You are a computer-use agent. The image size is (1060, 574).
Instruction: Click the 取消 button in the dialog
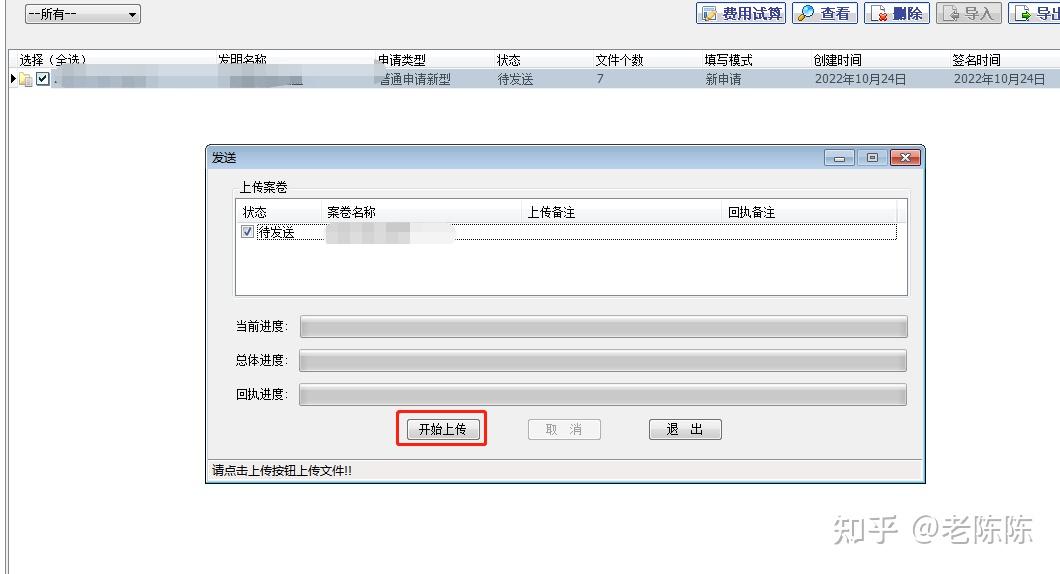point(564,429)
